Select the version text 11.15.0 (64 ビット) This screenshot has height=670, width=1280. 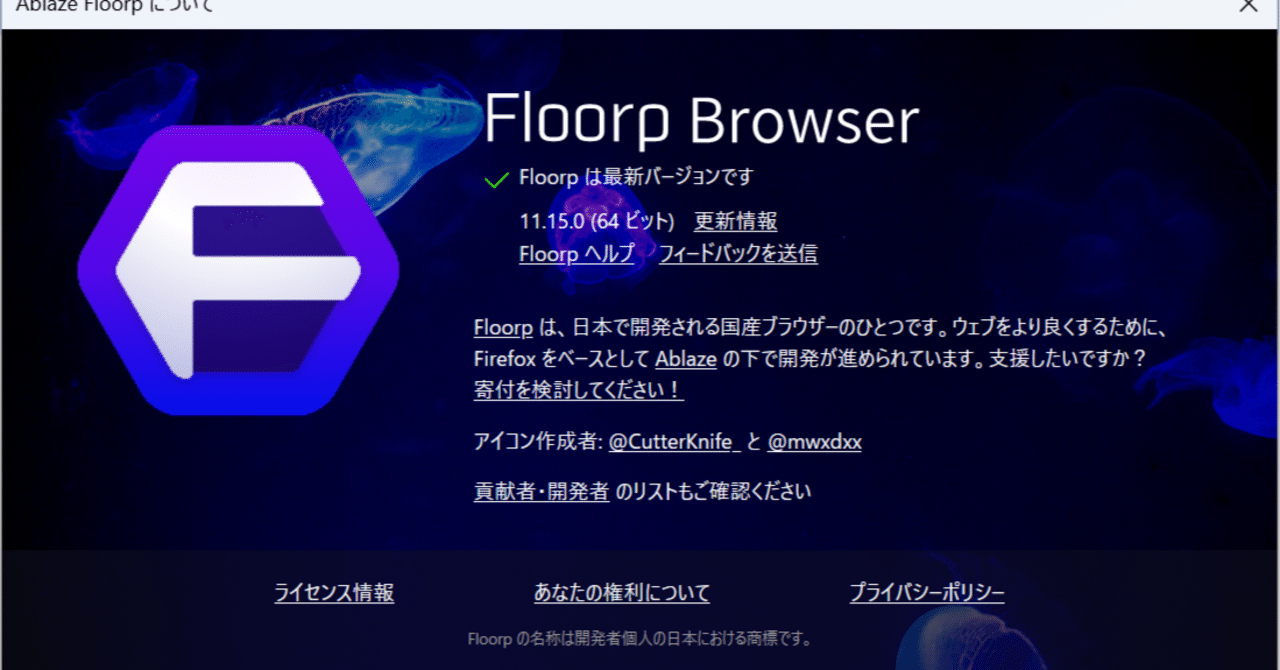598,221
